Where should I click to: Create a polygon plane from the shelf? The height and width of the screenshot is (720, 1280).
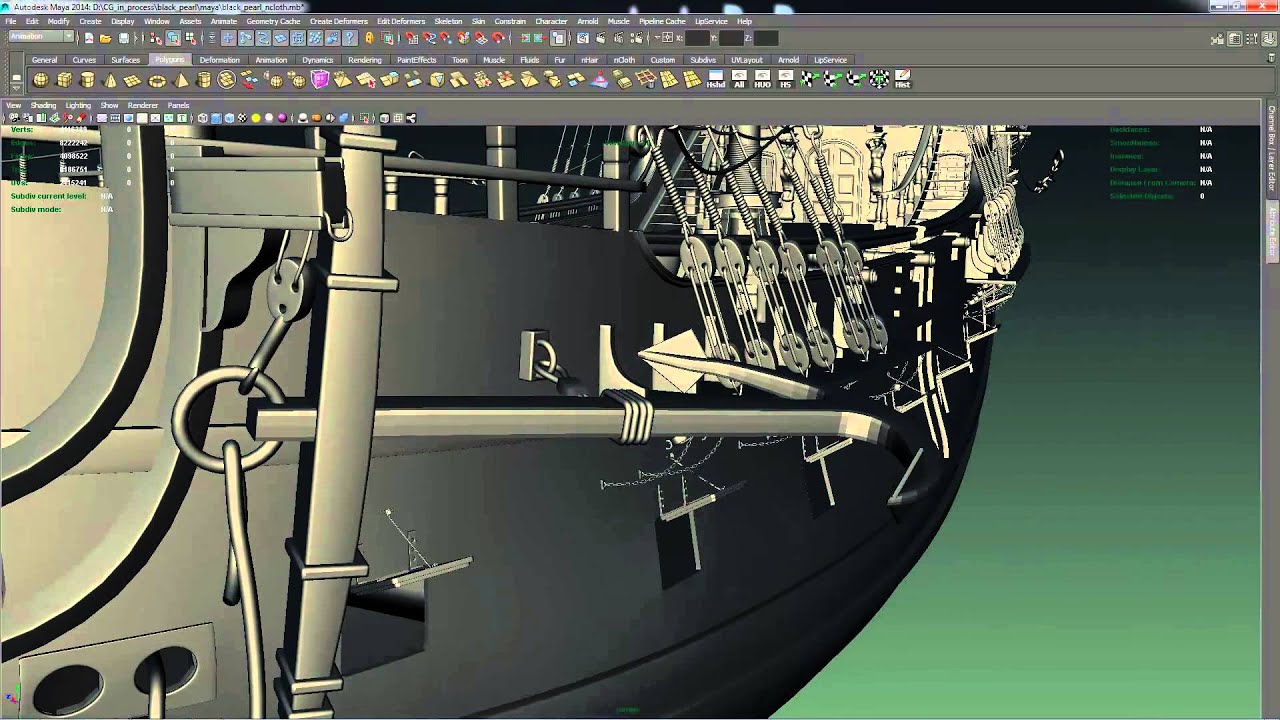click(x=132, y=80)
